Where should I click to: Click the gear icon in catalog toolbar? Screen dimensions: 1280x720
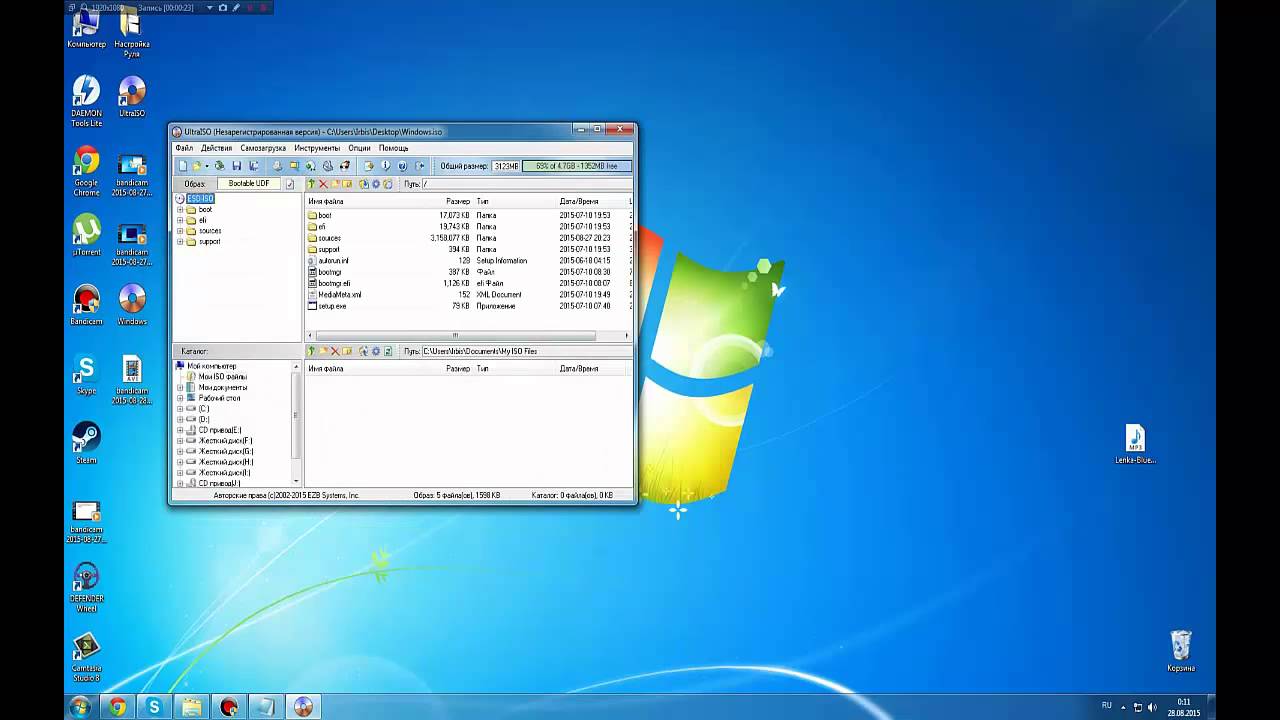(x=376, y=351)
